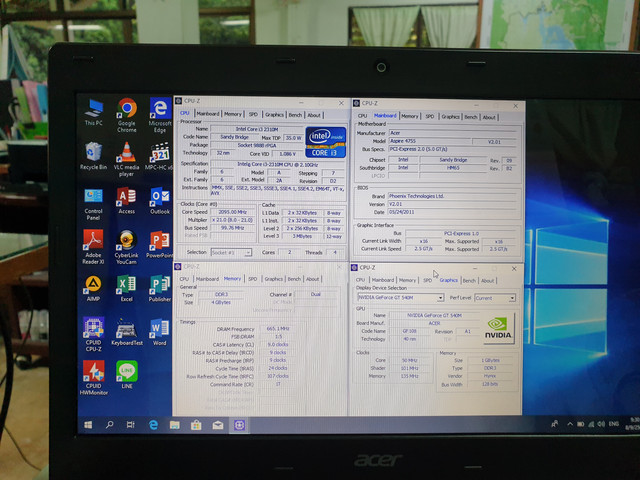Launch Publisher from desktop
640x480 pixels.
(160, 288)
